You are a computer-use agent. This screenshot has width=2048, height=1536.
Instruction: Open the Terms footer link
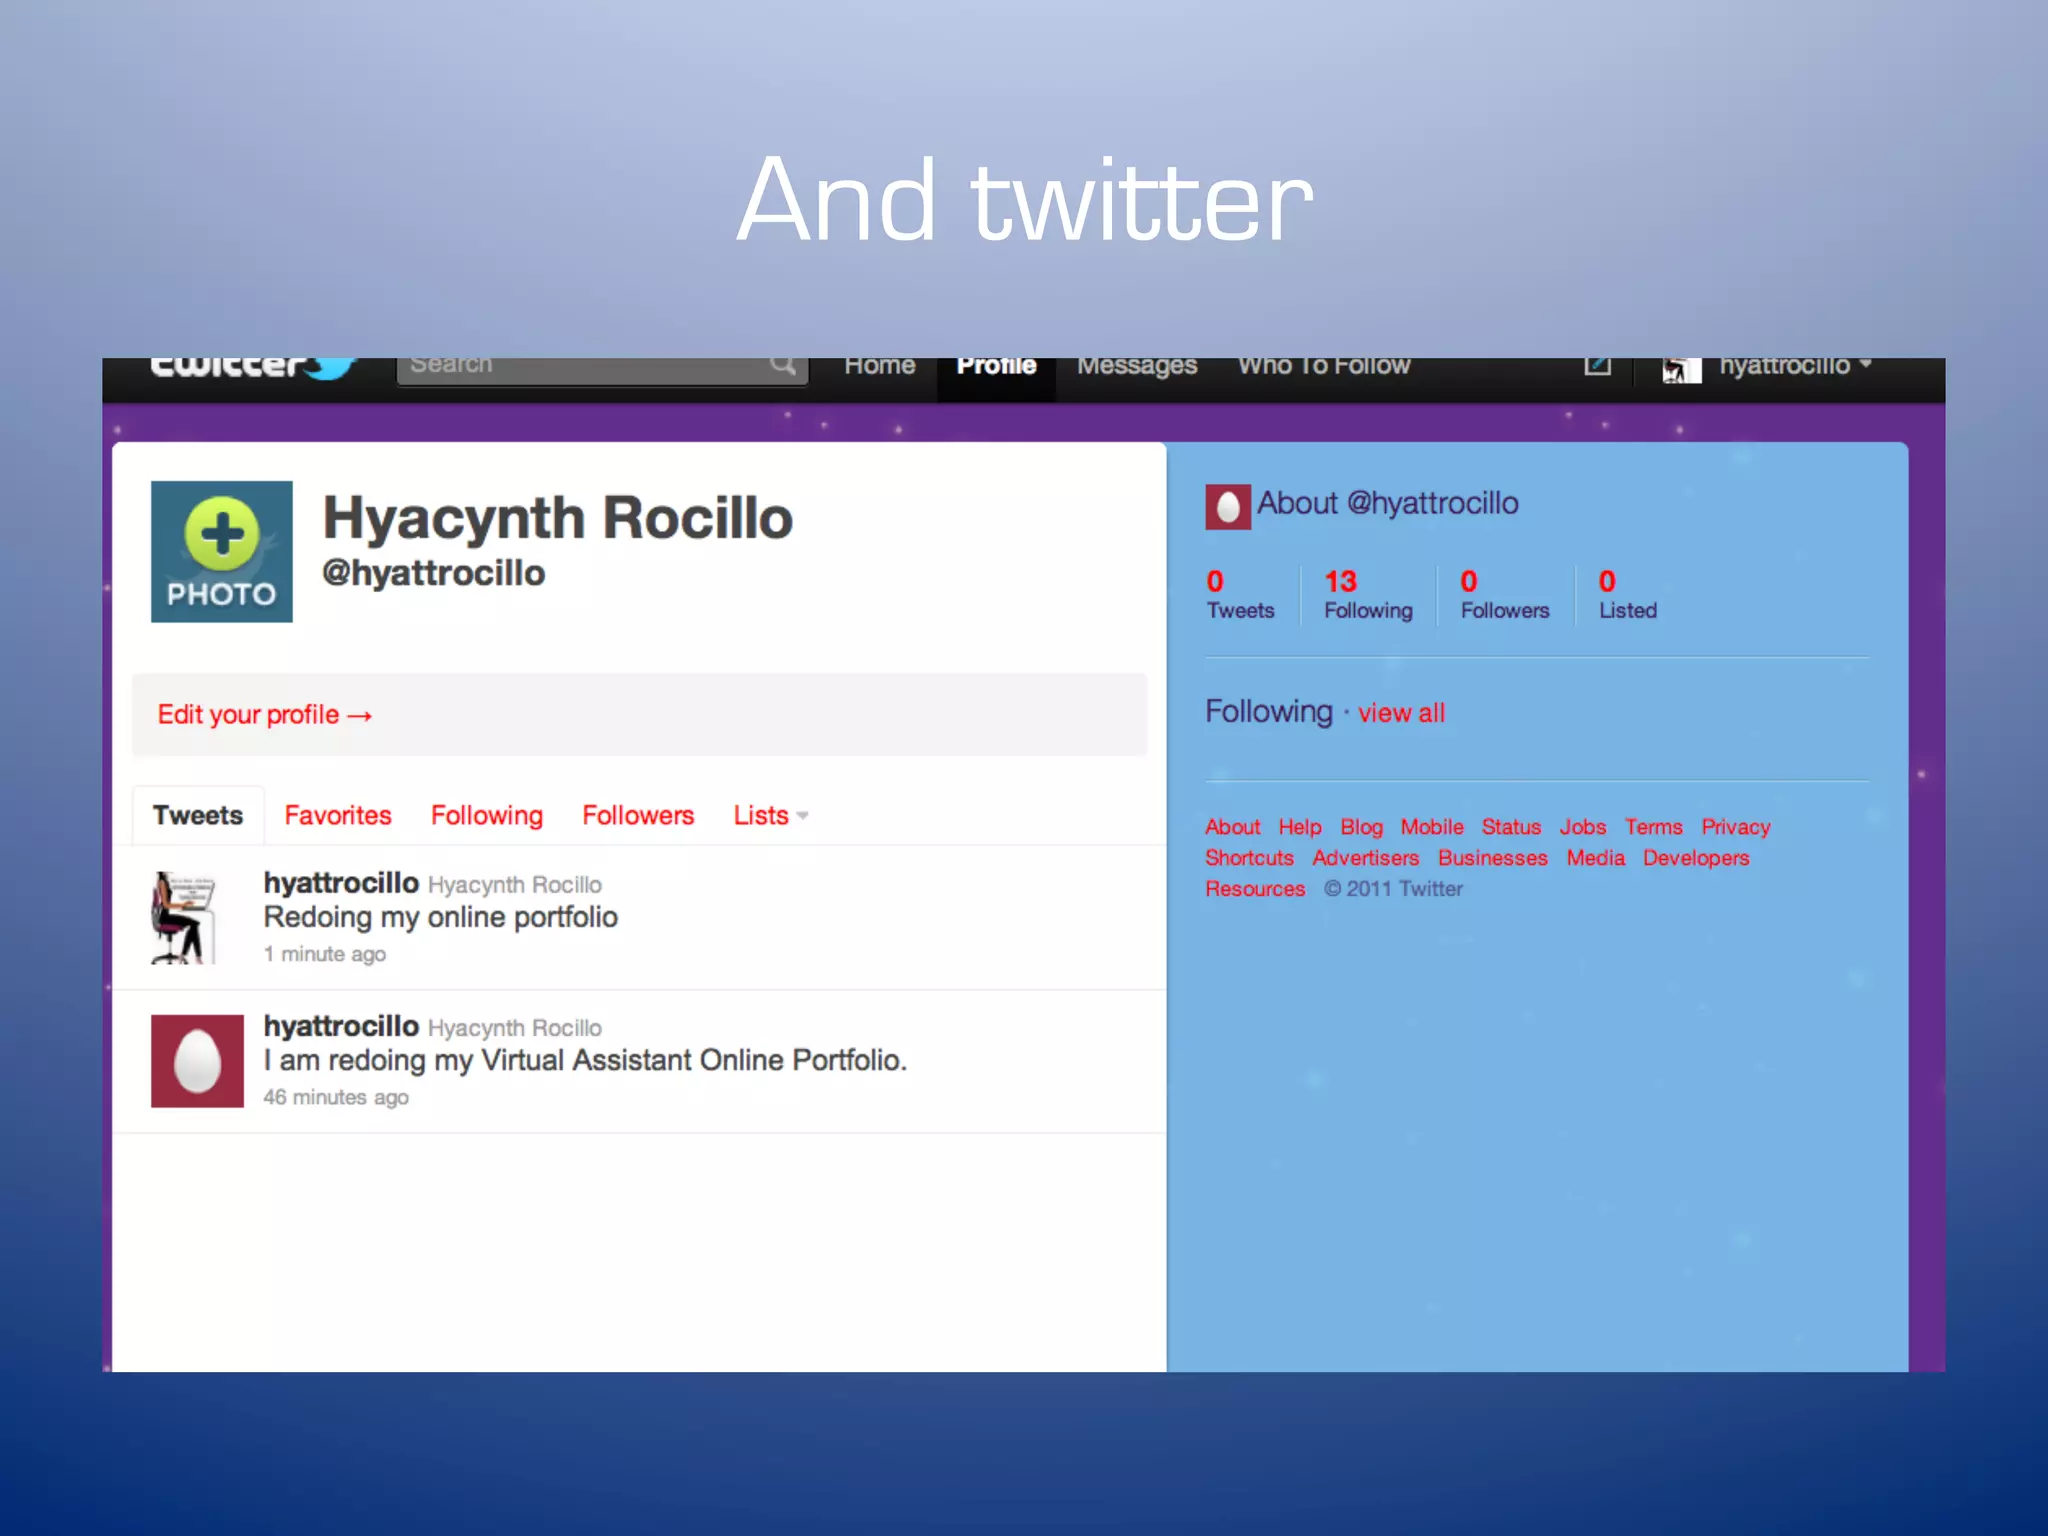coord(1653,827)
